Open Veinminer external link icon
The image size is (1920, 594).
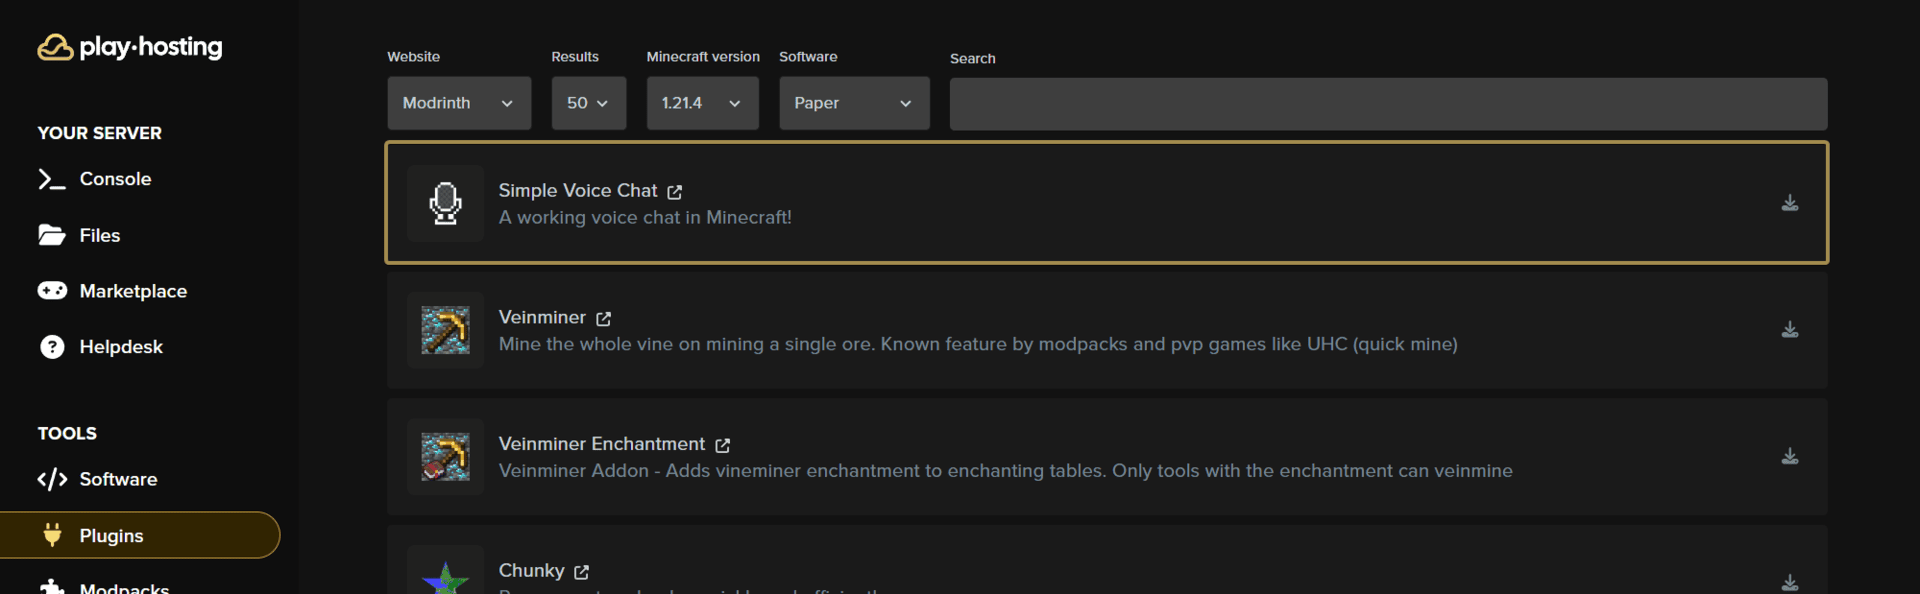pos(604,319)
